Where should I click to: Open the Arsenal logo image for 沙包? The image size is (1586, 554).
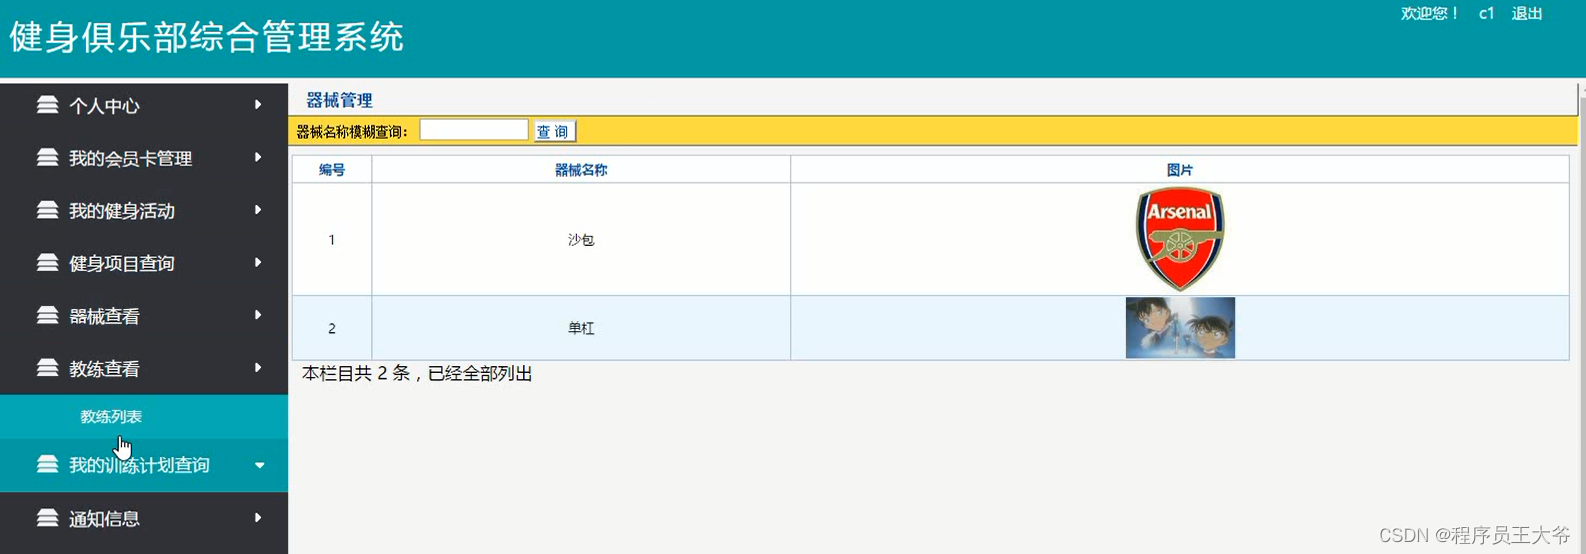(1180, 239)
